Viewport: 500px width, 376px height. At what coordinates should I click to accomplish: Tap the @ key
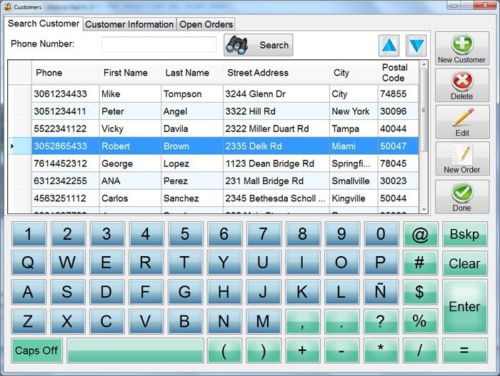tap(420, 234)
